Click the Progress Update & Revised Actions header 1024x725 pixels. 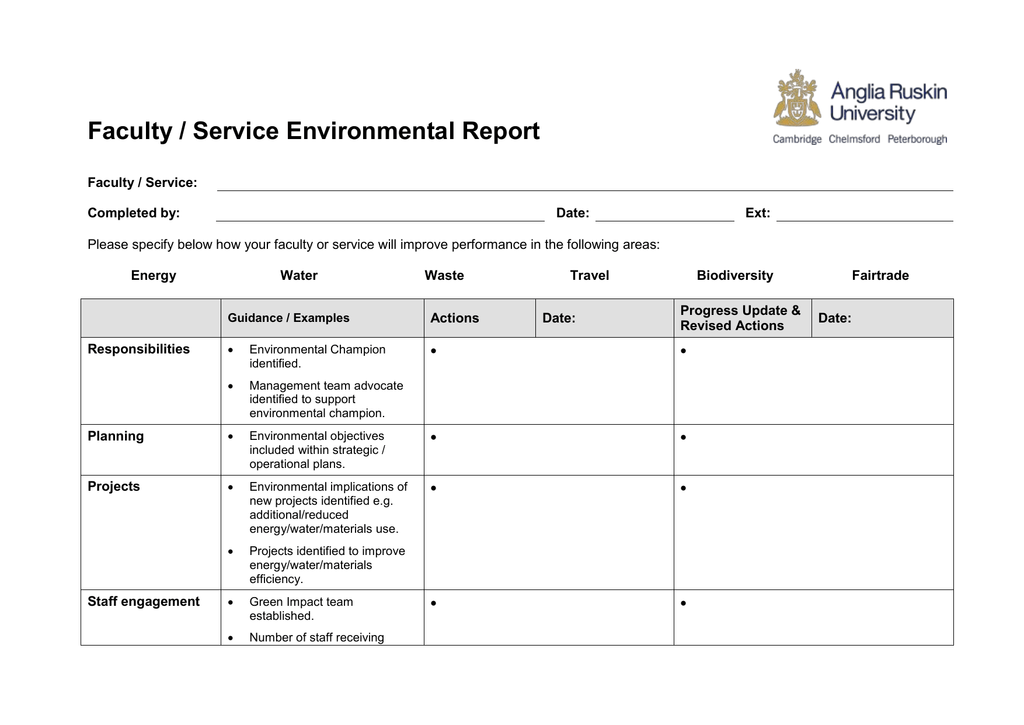(741, 318)
